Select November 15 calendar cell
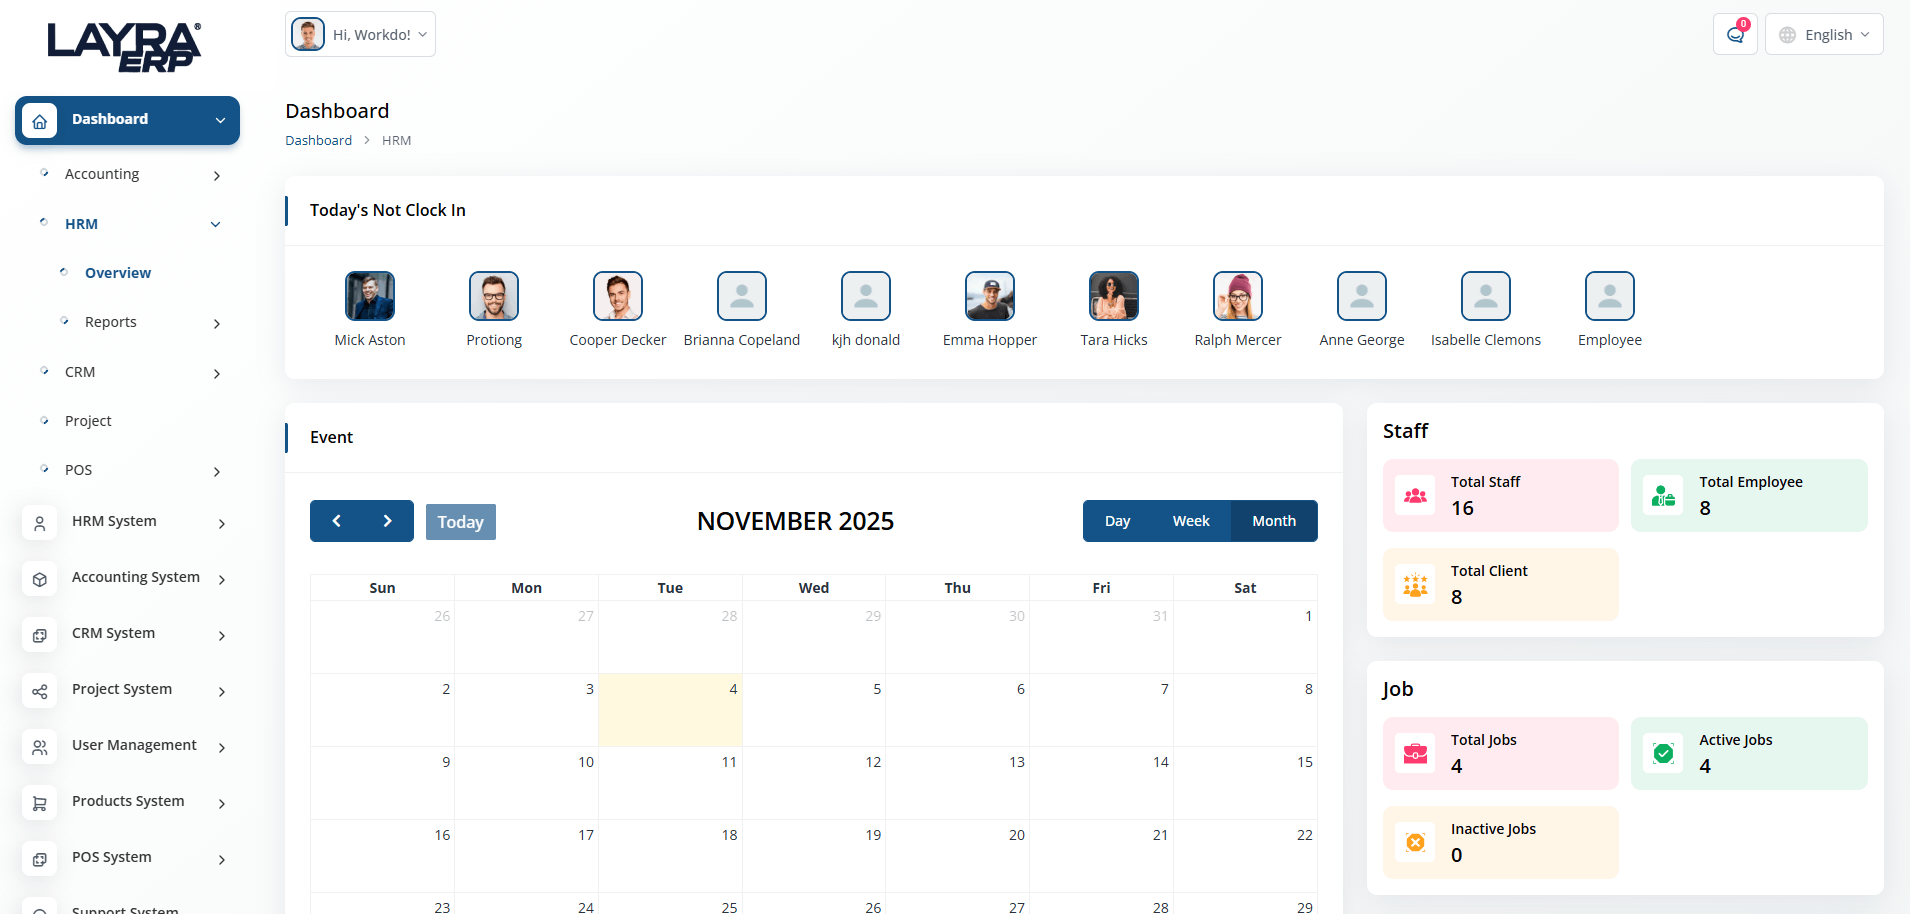This screenshot has width=1910, height=914. click(1245, 783)
